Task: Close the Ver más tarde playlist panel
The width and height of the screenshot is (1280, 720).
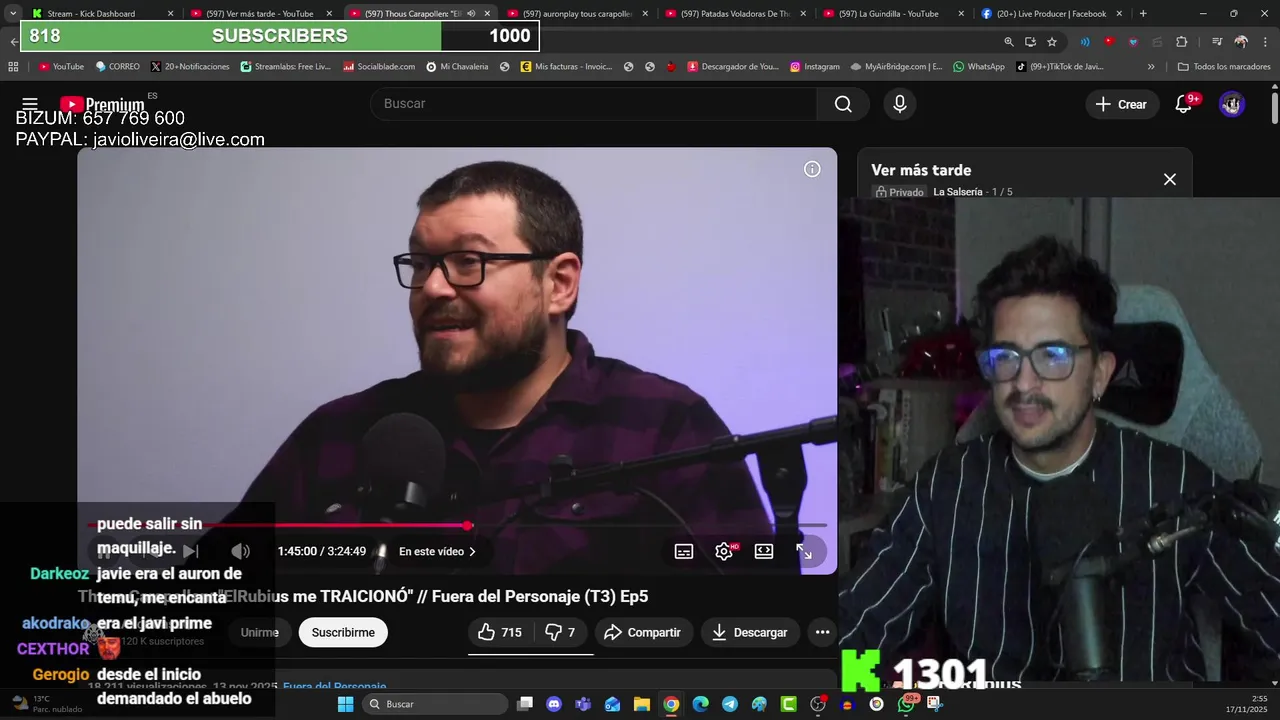Action: [1170, 179]
